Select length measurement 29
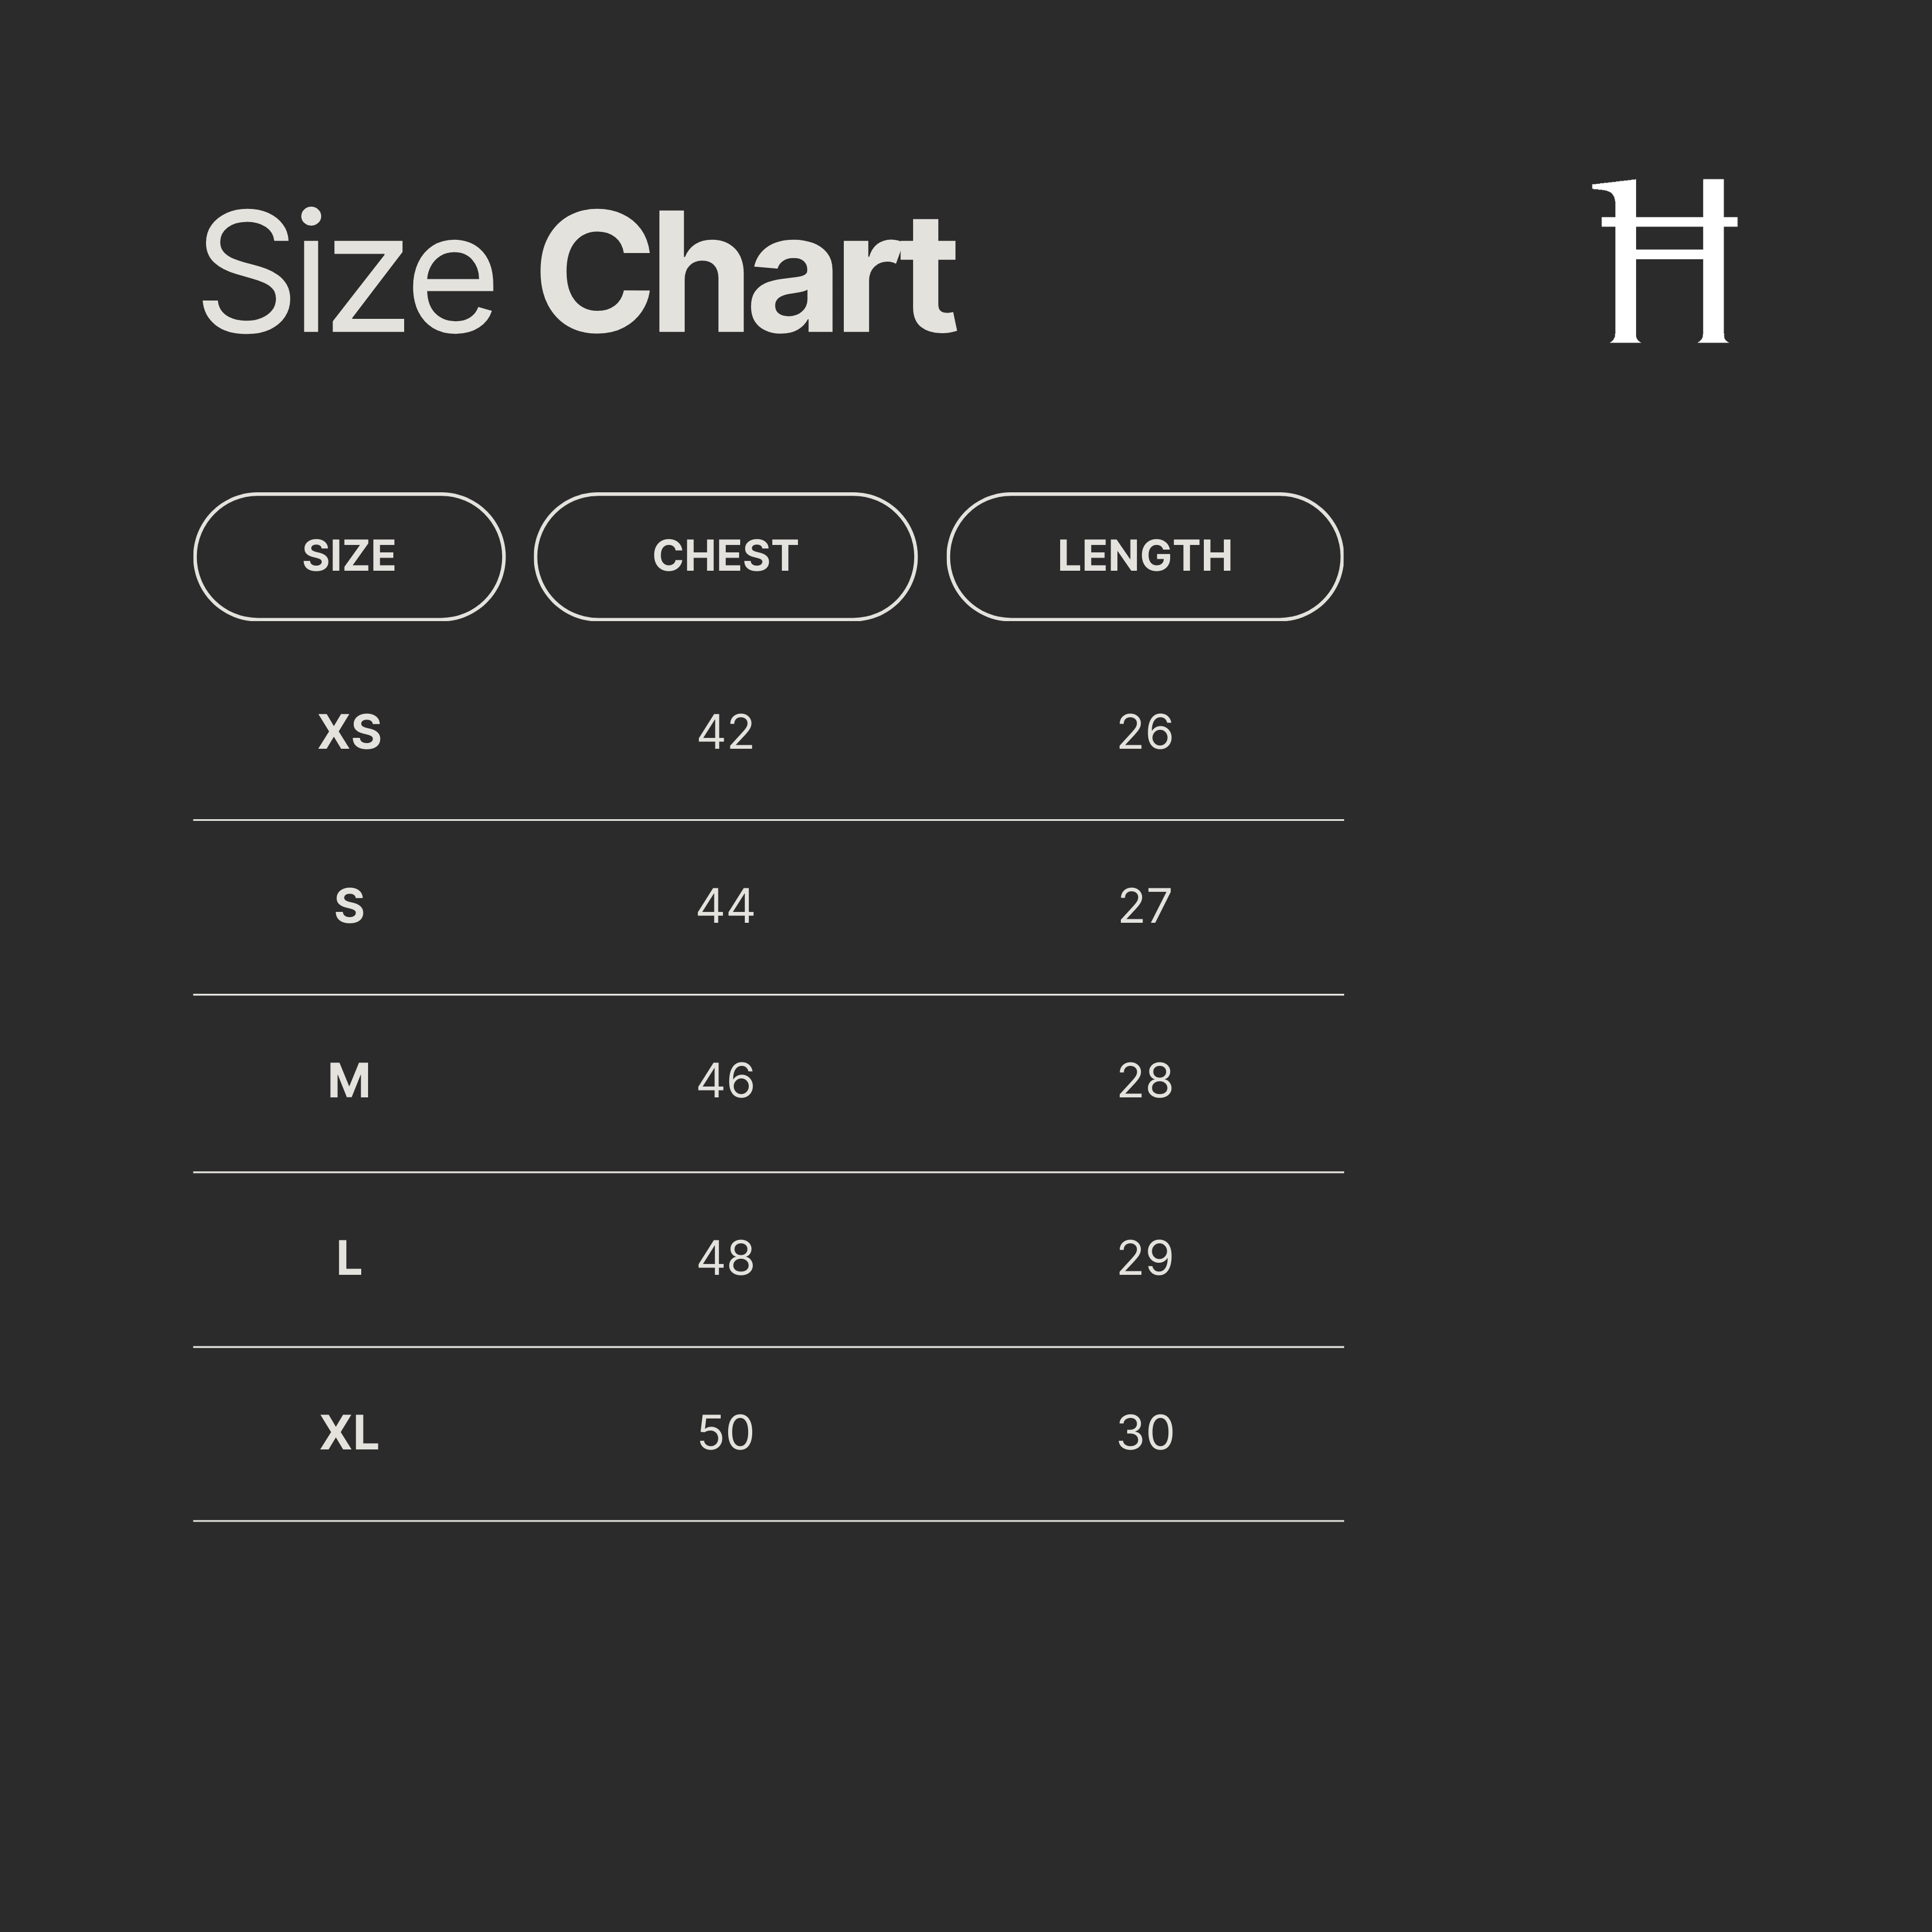Screen dimensions: 1932x1932 pos(1145,1258)
